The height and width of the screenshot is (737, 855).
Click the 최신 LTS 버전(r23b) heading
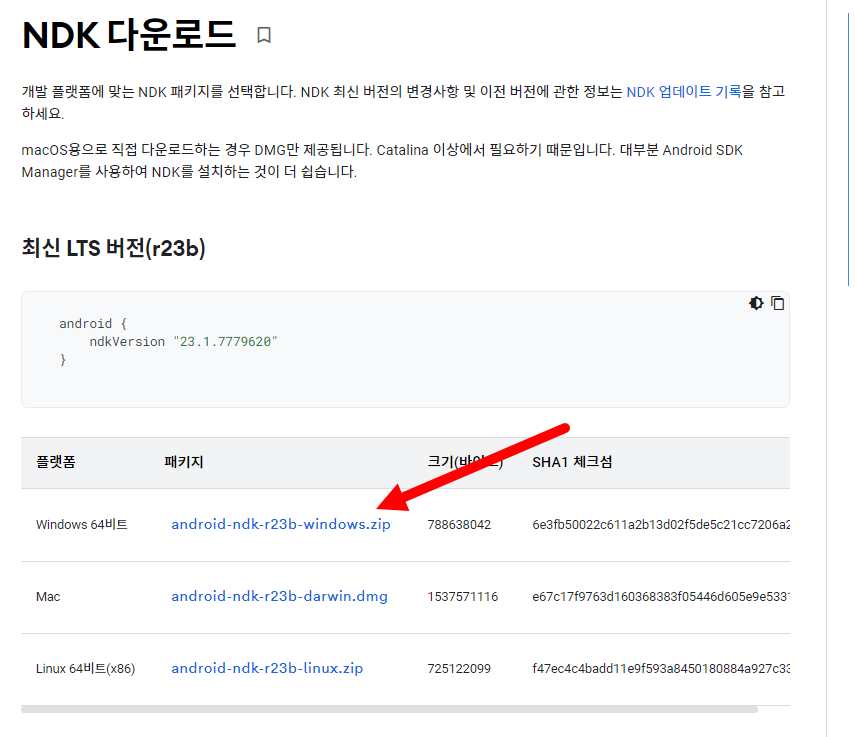pyautogui.click(x=113, y=248)
